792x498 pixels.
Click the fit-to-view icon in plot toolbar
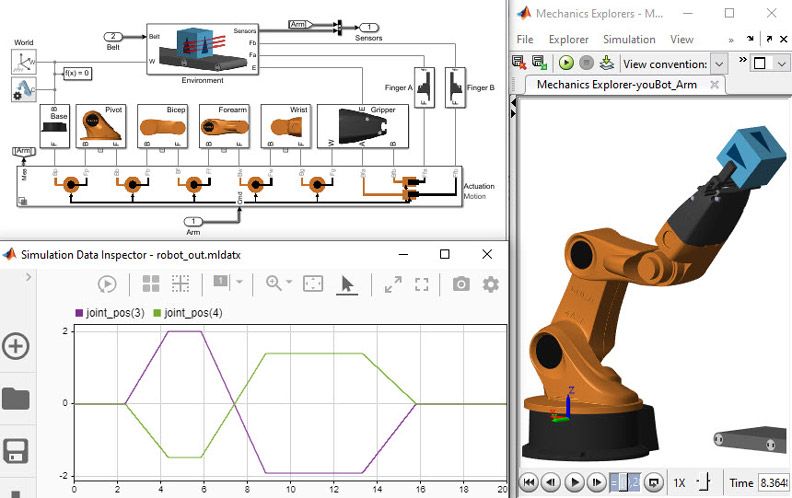coord(313,284)
